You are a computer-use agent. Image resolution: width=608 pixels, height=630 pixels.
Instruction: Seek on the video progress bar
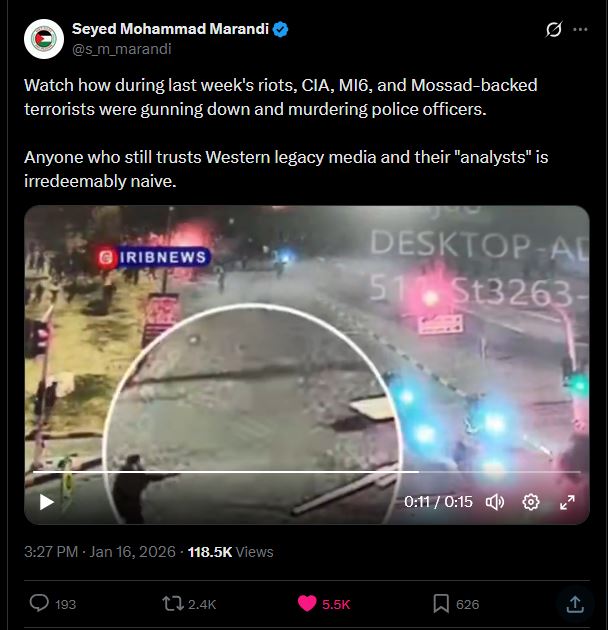(x=307, y=472)
